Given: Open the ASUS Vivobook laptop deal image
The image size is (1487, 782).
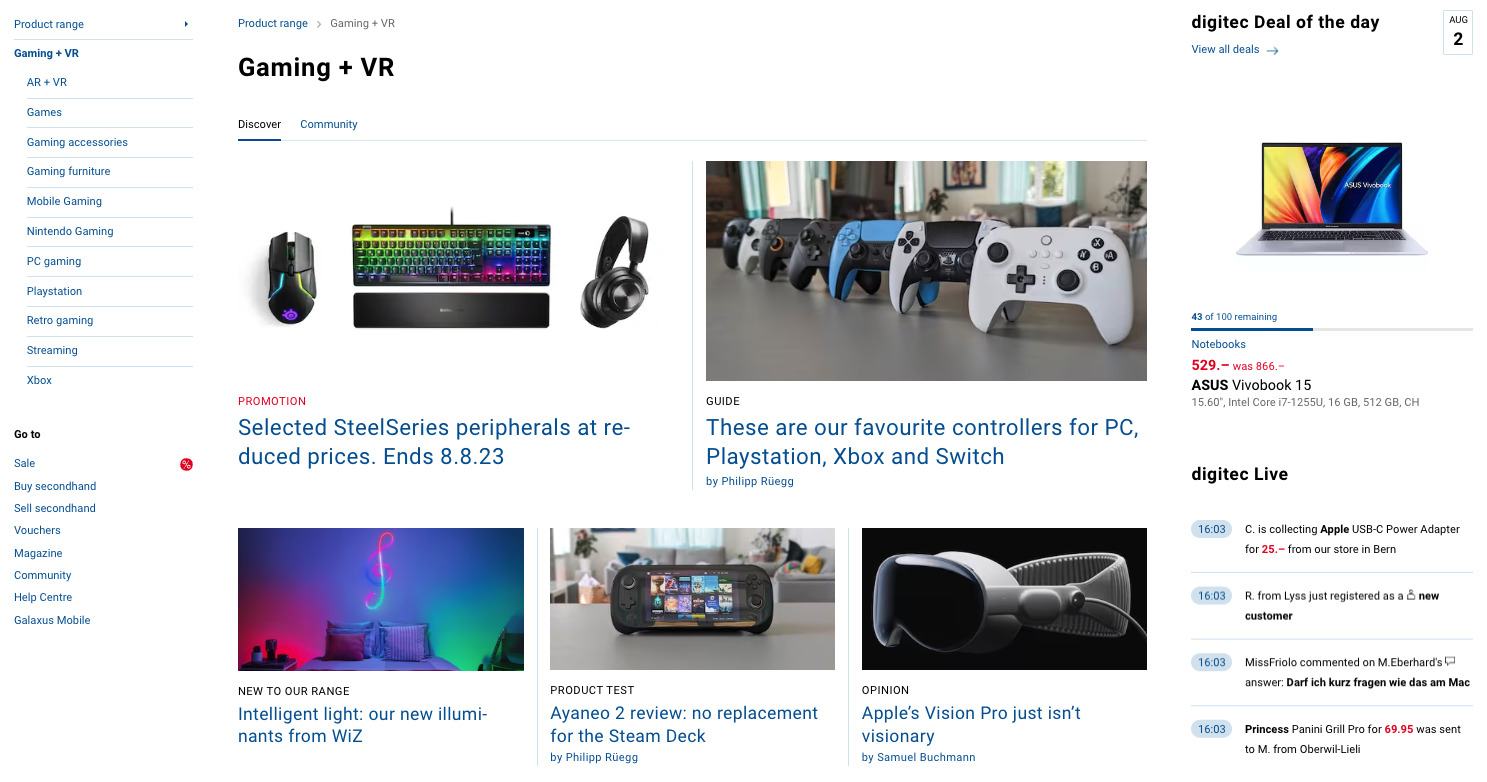Looking at the screenshot, I should pos(1331,199).
